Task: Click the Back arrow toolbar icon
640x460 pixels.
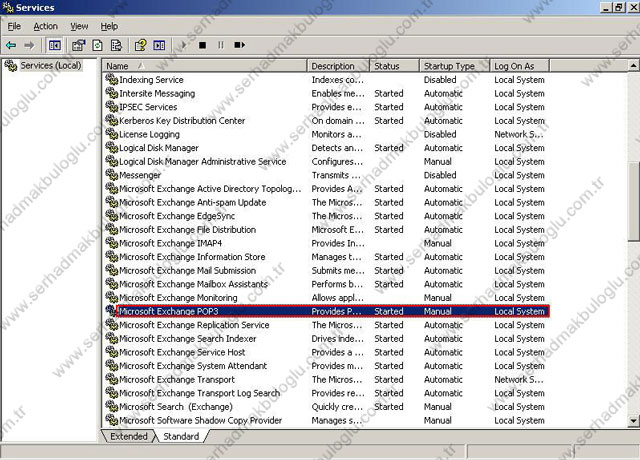Action: (11, 45)
